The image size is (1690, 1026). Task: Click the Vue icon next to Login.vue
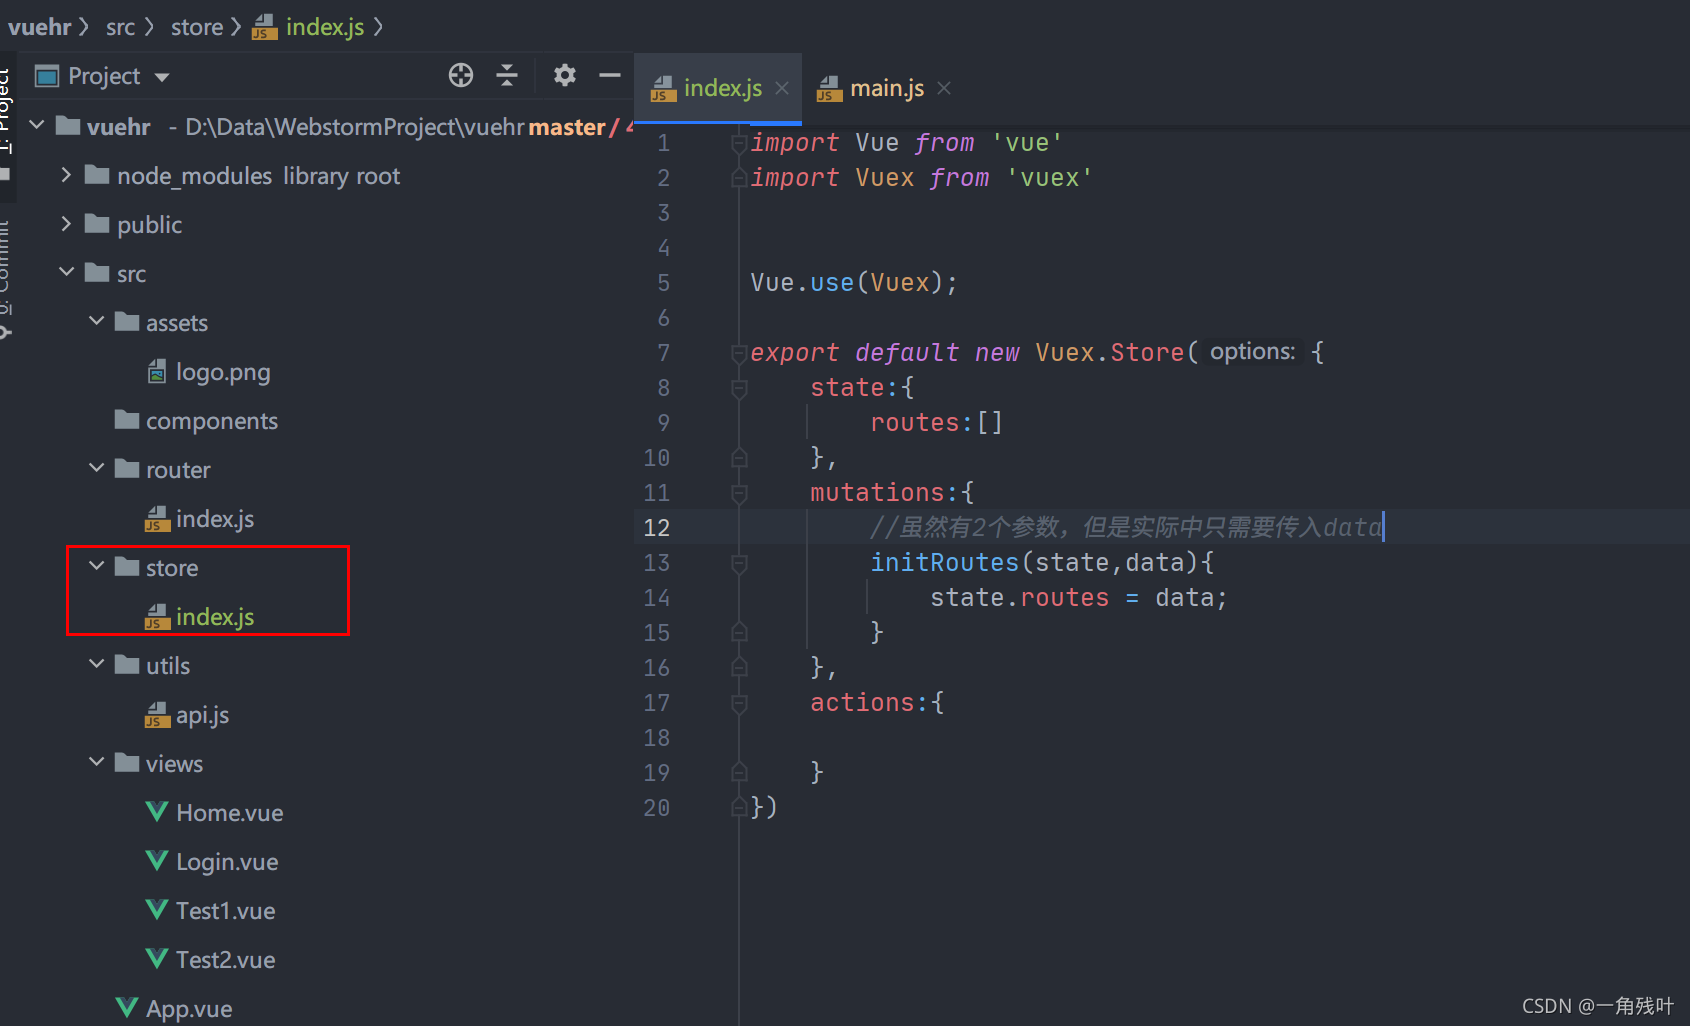[157, 860]
